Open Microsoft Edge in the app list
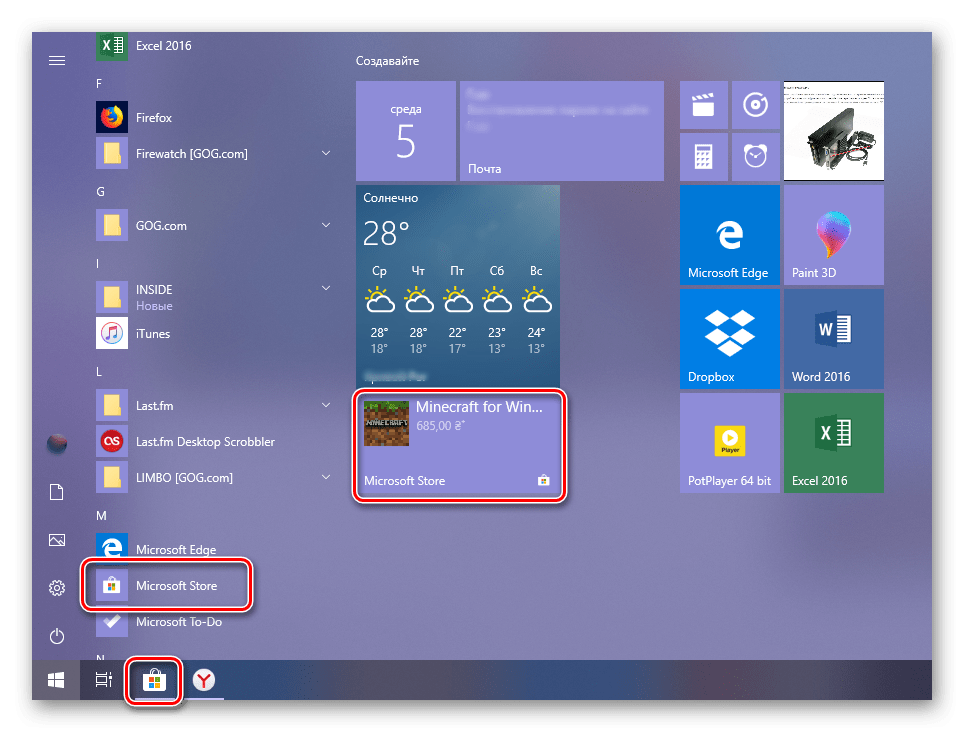This screenshot has width=964, height=732. 215,549
